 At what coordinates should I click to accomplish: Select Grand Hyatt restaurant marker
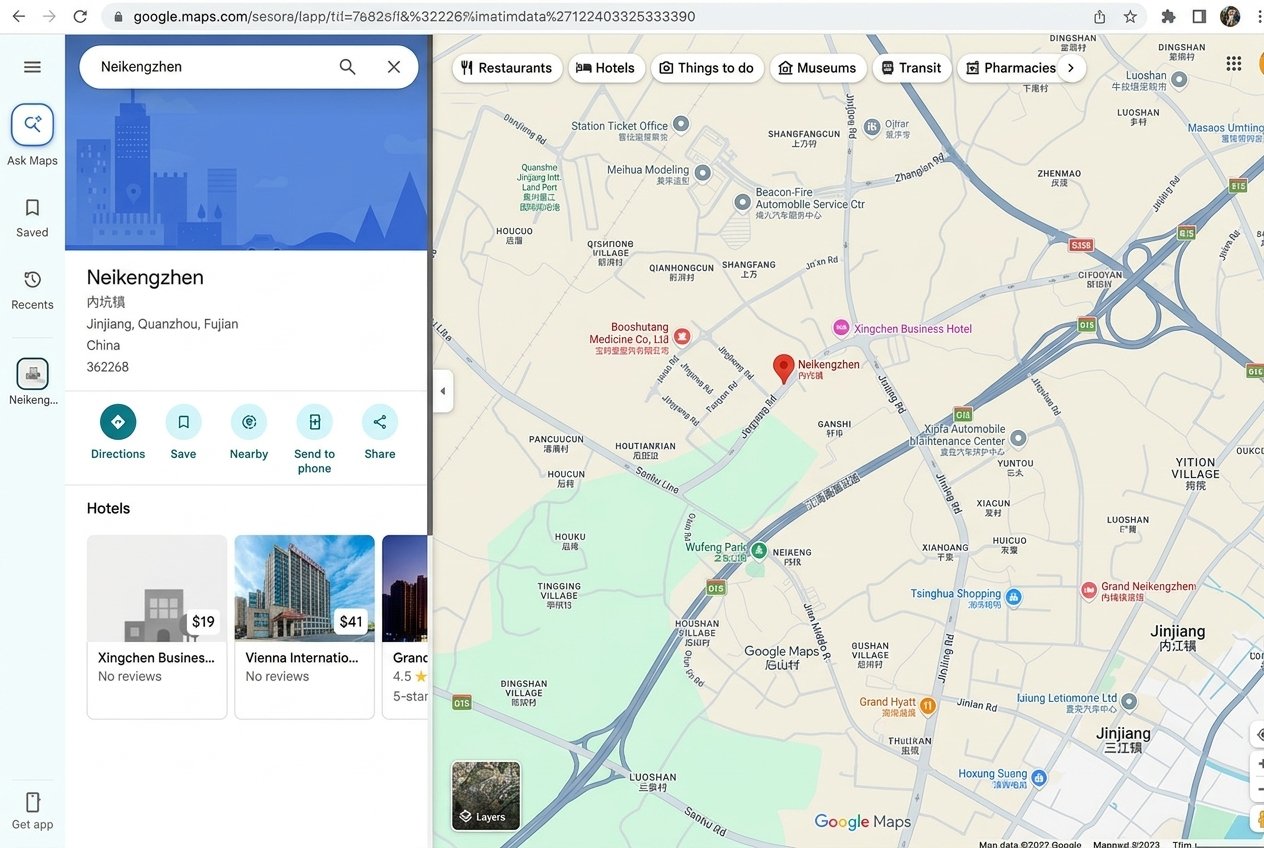point(927,706)
